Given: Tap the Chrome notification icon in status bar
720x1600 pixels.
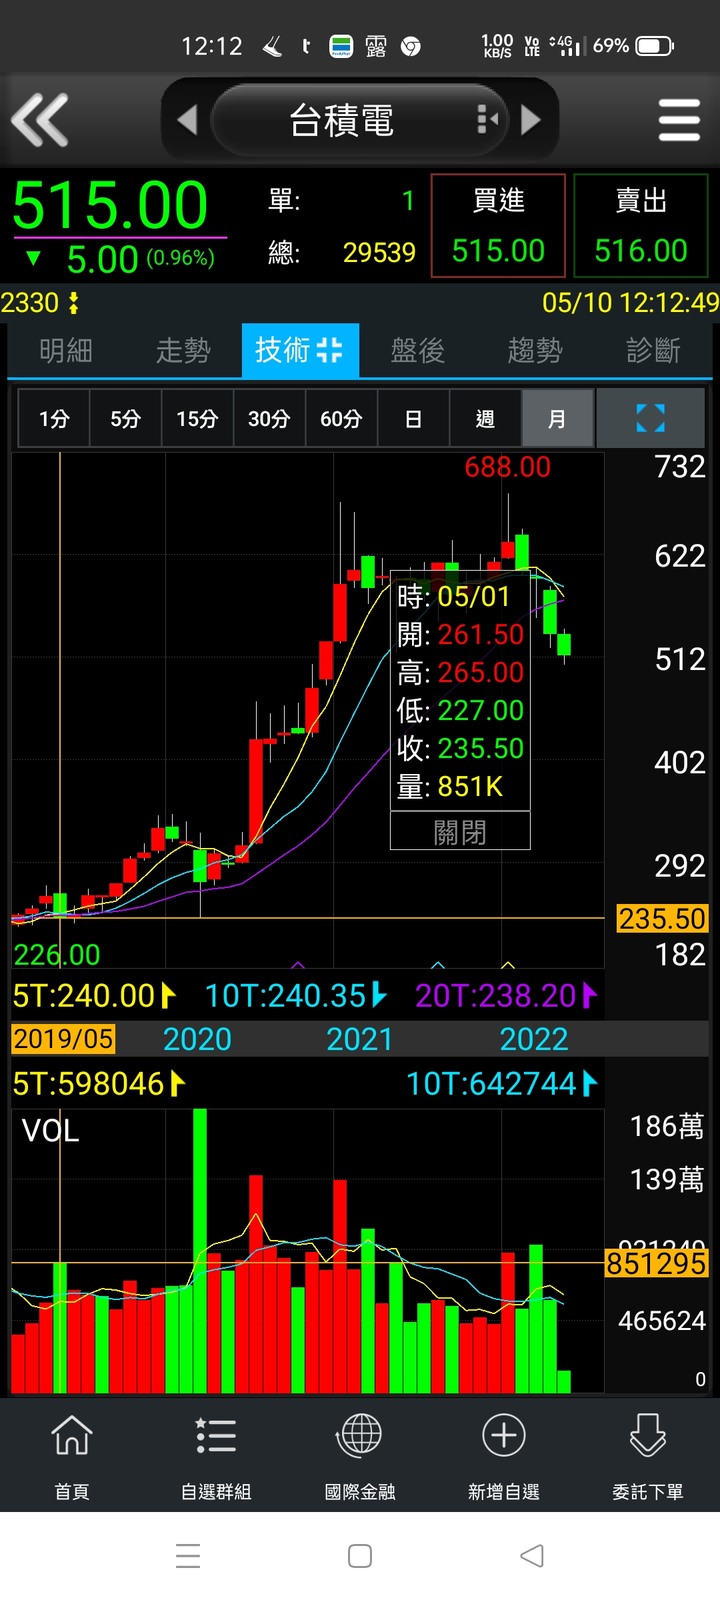Looking at the screenshot, I should pos(410,46).
